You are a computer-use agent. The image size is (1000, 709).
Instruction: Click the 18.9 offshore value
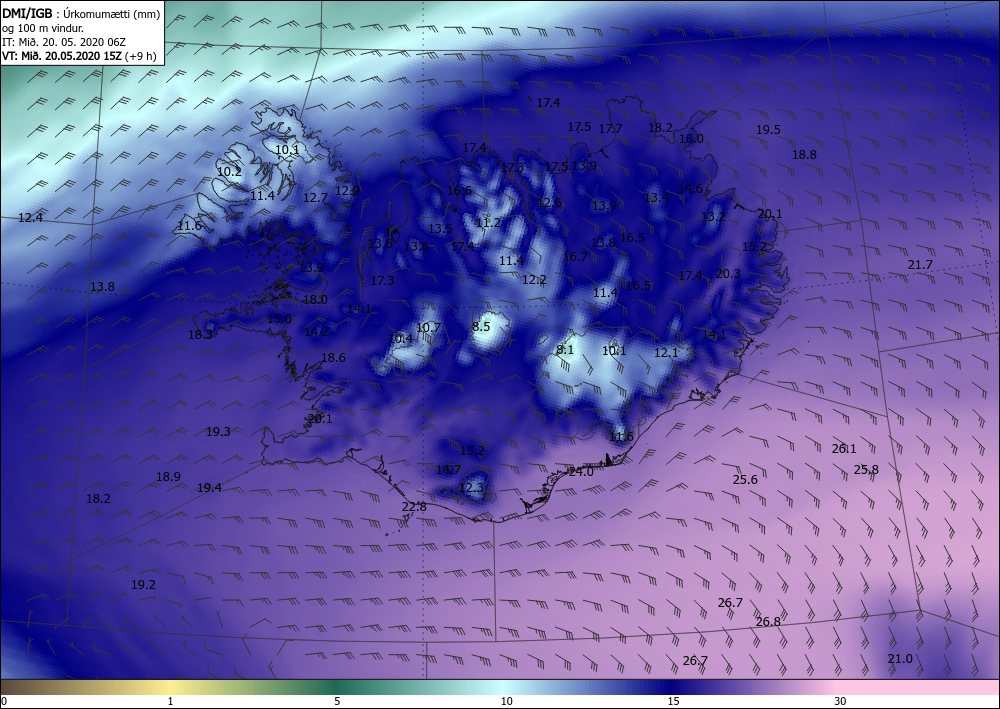[x=168, y=476]
